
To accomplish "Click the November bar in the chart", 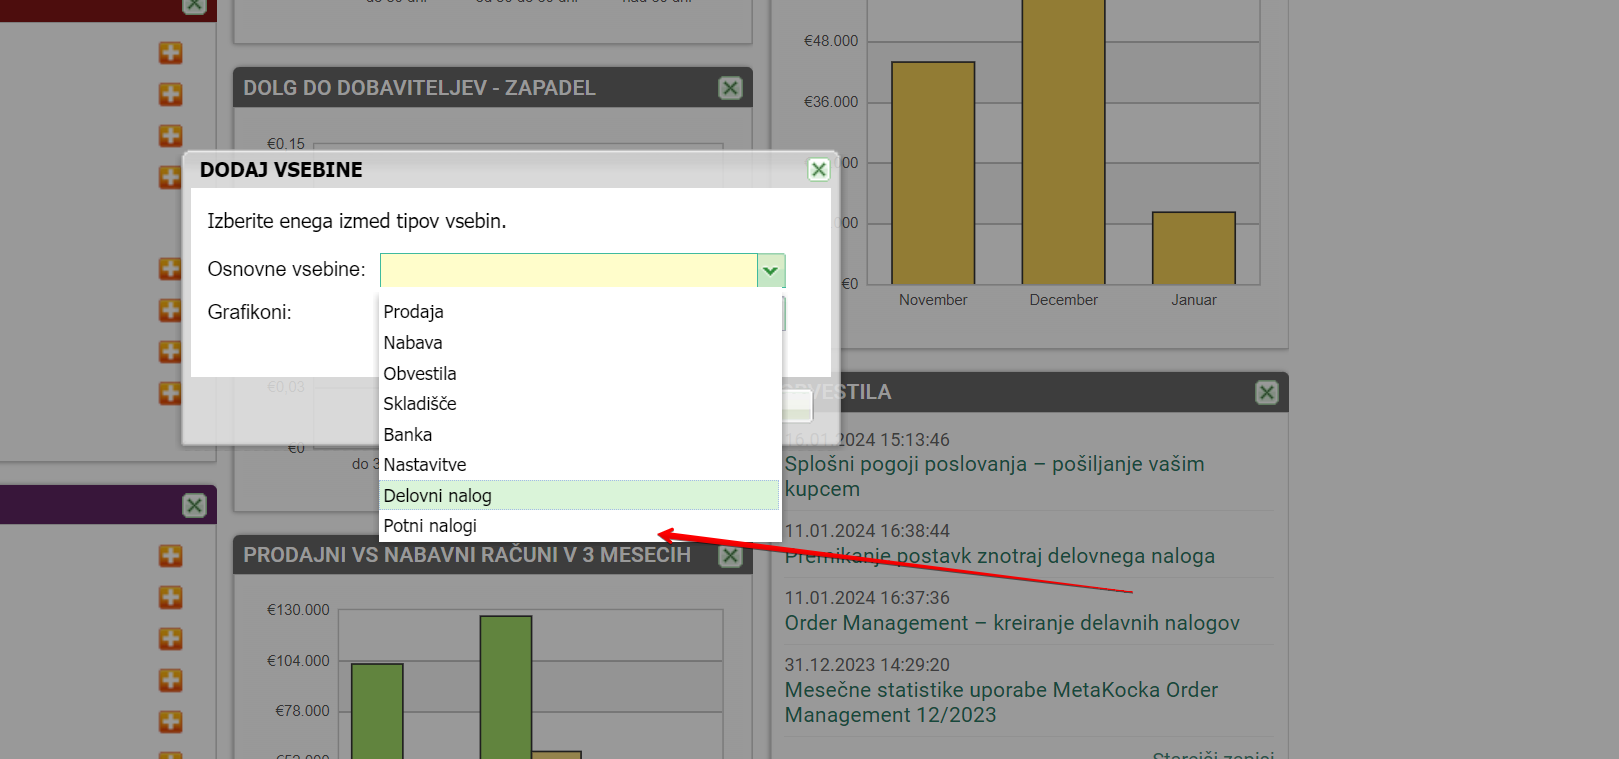I will pyautogui.click(x=933, y=173).
